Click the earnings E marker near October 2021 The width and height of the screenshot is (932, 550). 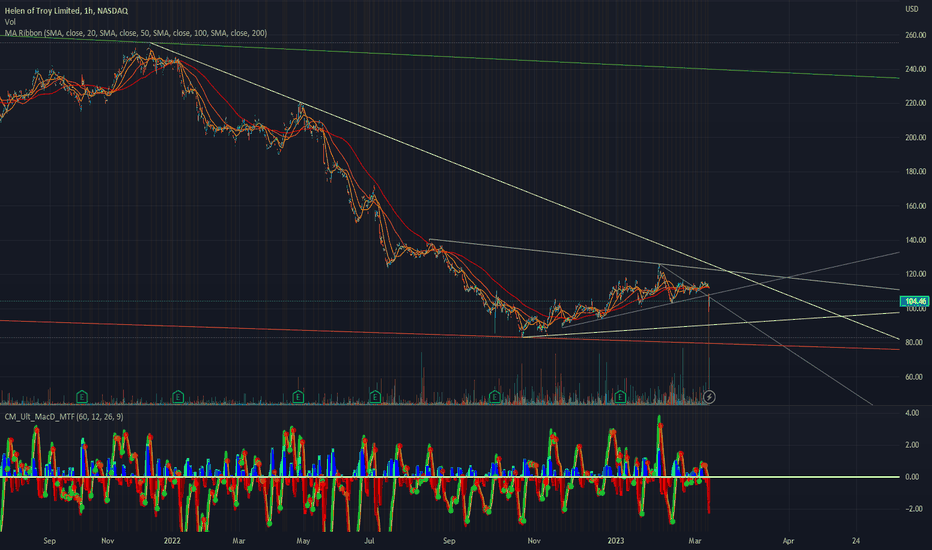tap(82, 397)
